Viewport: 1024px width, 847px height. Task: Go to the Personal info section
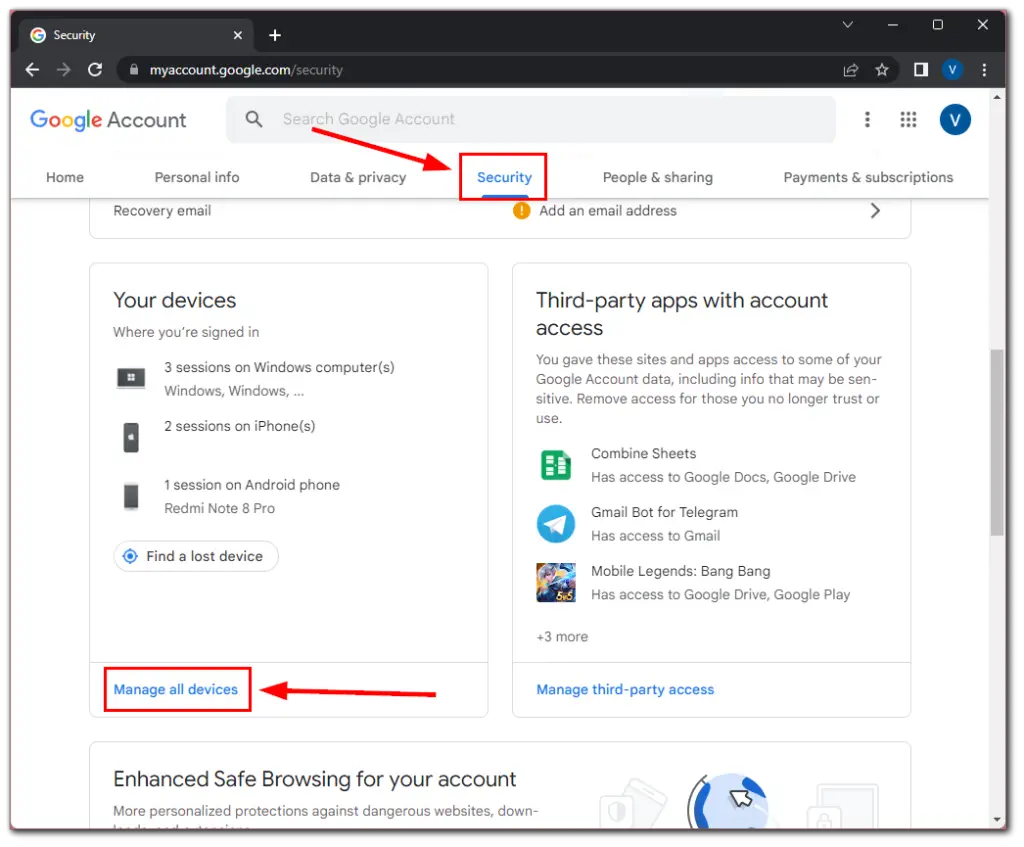pos(197,177)
